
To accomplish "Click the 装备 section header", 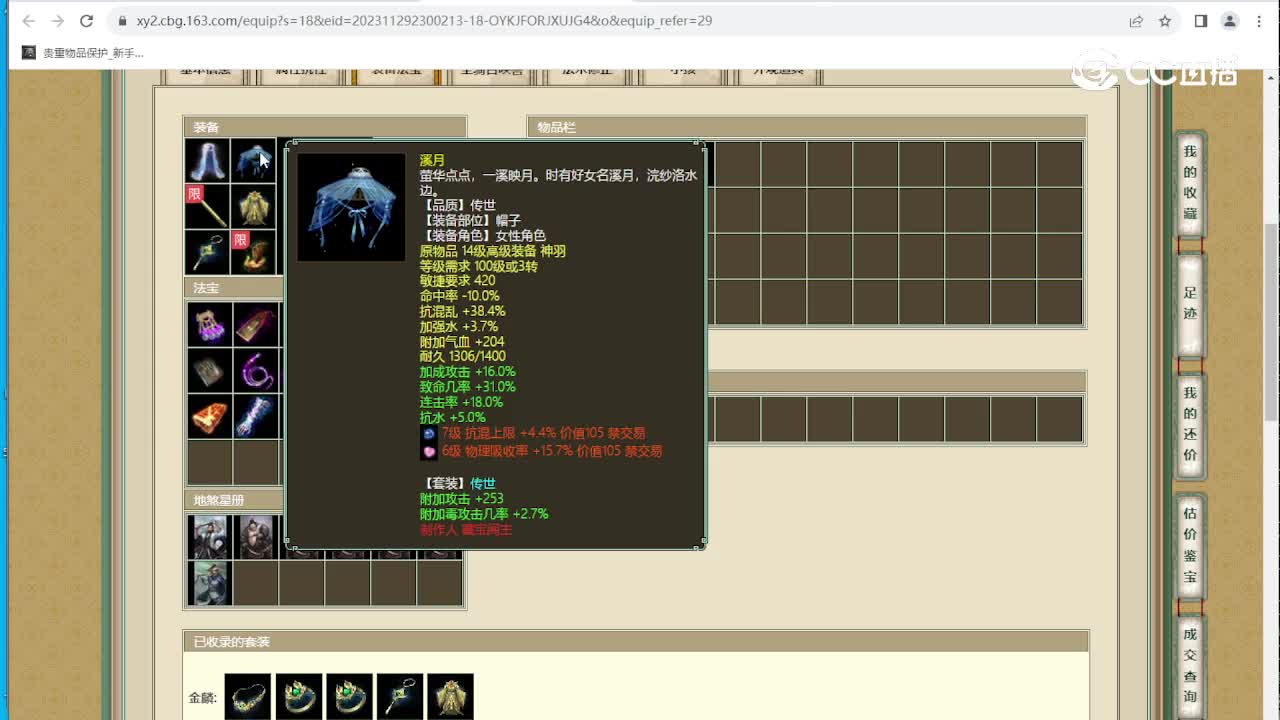I will pyautogui.click(x=325, y=127).
